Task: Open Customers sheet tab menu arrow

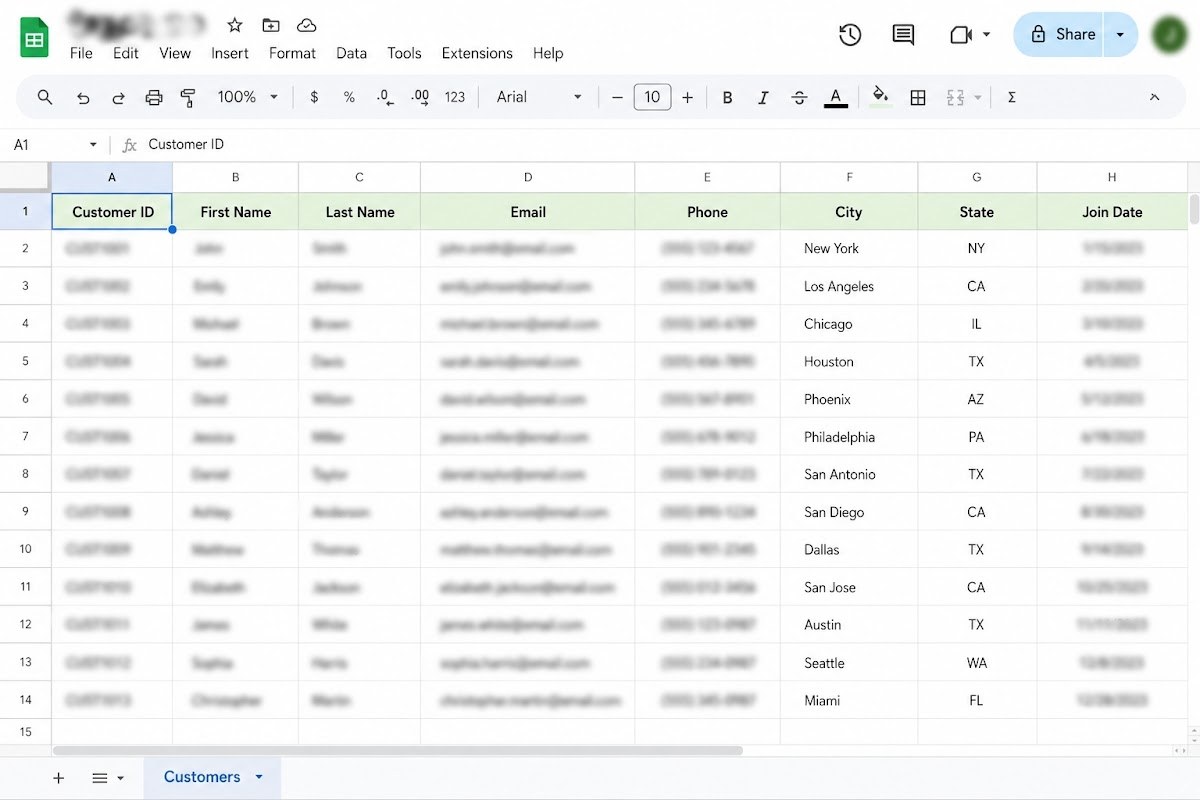Action: coord(259,777)
